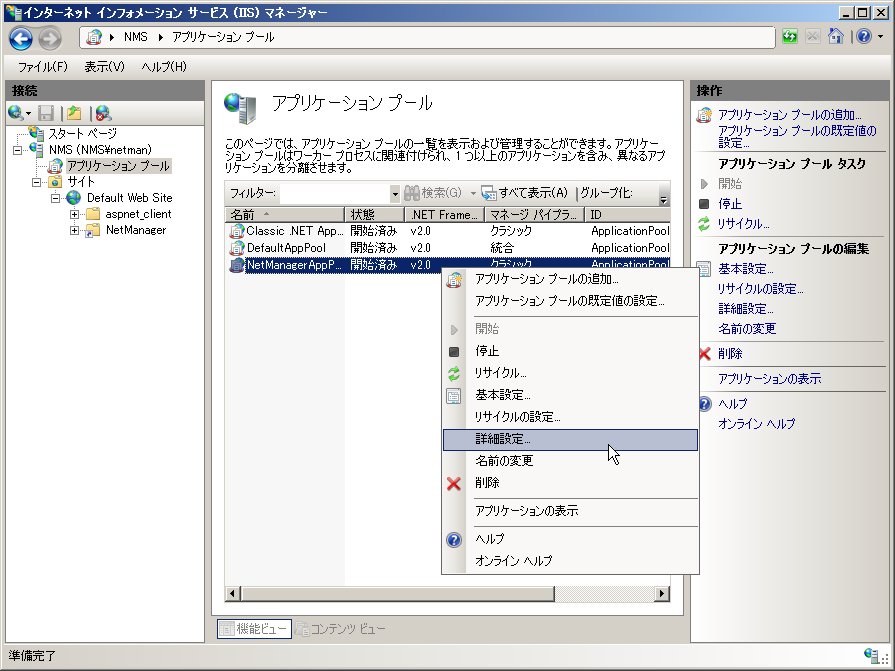This screenshot has width=895, height=671.
Task: Click the context menu stop square icon
Action: [x=454, y=351]
